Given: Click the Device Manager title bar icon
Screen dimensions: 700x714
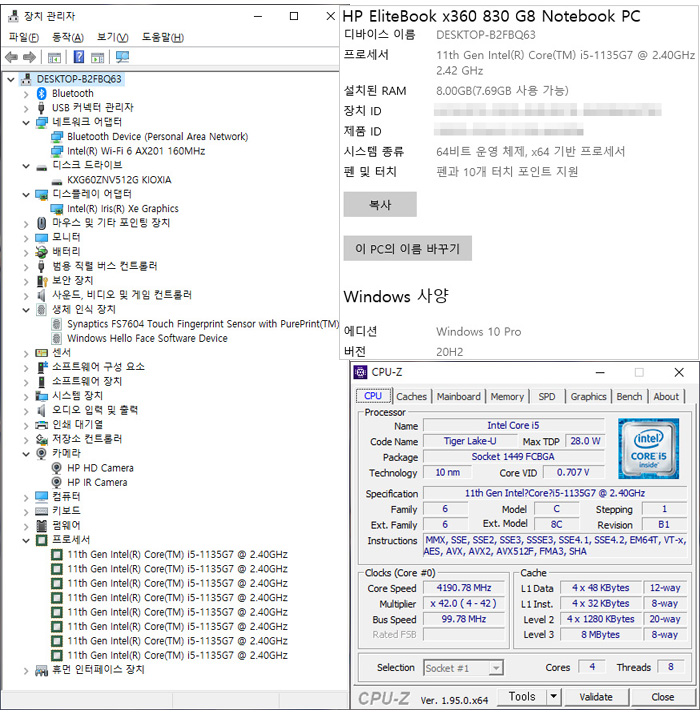Looking at the screenshot, I should pyautogui.click(x=13, y=16).
